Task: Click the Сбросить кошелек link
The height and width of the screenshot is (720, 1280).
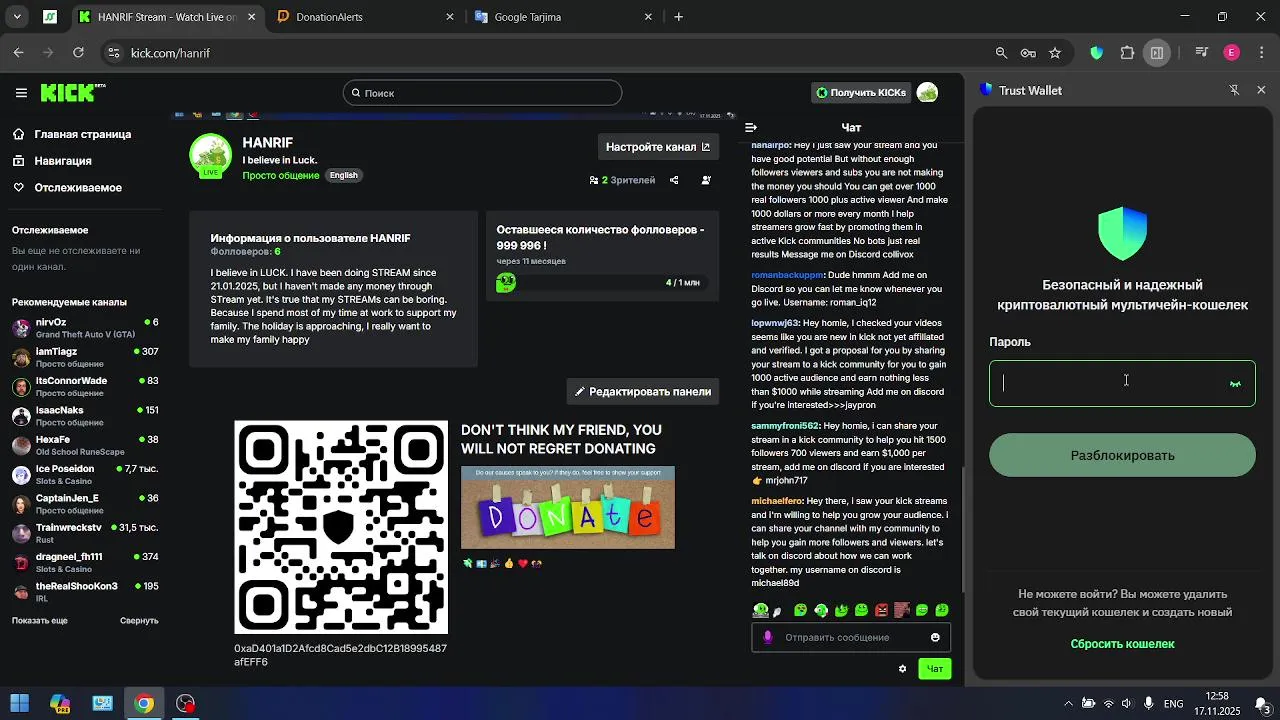Action: (x=1122, y=644)
